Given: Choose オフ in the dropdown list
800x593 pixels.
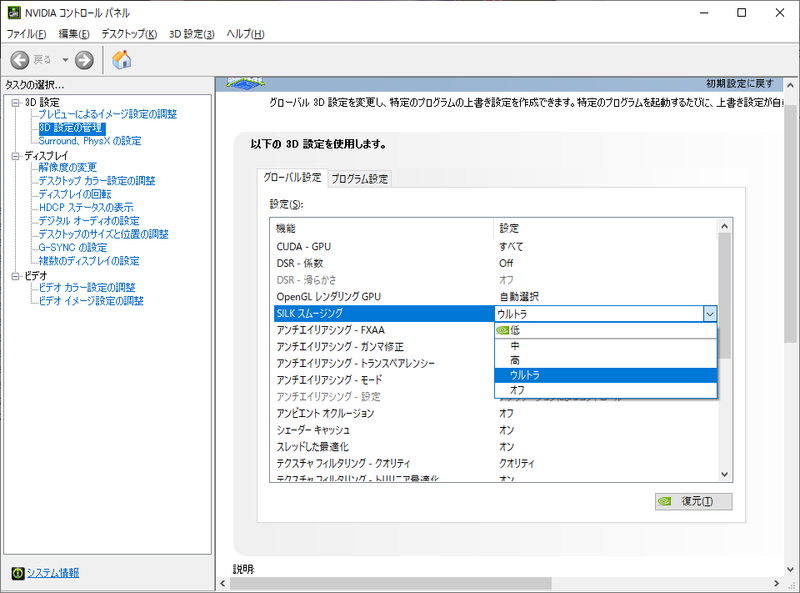Looking at the screenshot, I should tap(606, 390).
